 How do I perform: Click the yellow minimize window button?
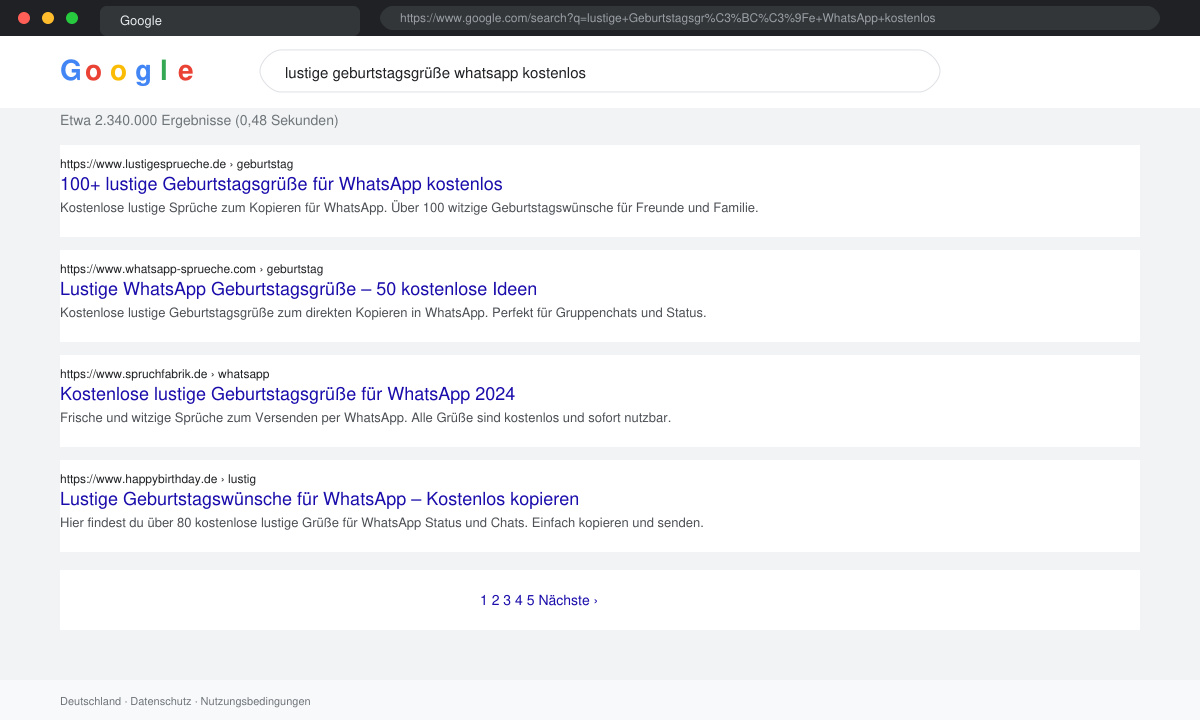[48, 18]
